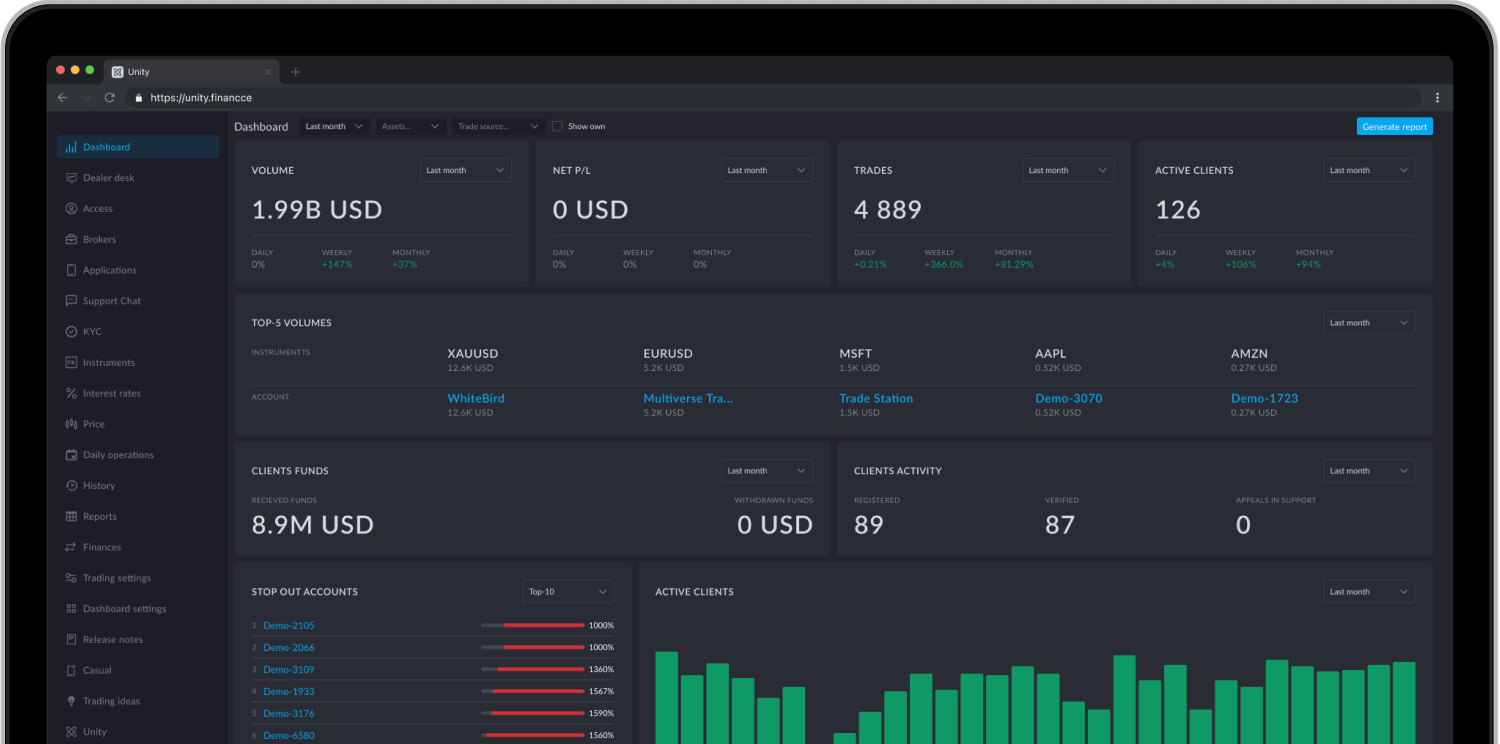1500x744 pixels.
Task: Open the Assets filter dropdown
Action: pos(410,127)
